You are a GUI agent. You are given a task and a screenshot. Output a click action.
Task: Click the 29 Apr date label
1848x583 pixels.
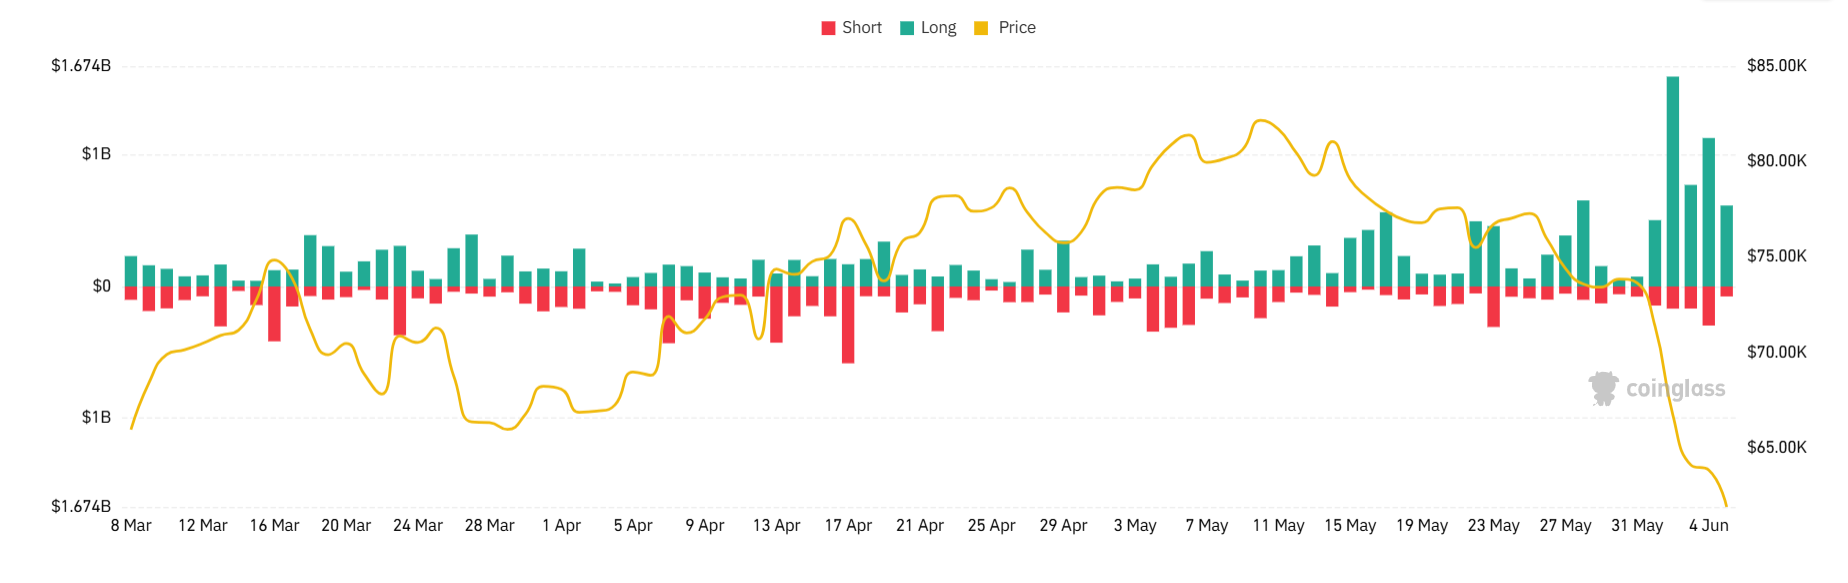coord(1064,526)
